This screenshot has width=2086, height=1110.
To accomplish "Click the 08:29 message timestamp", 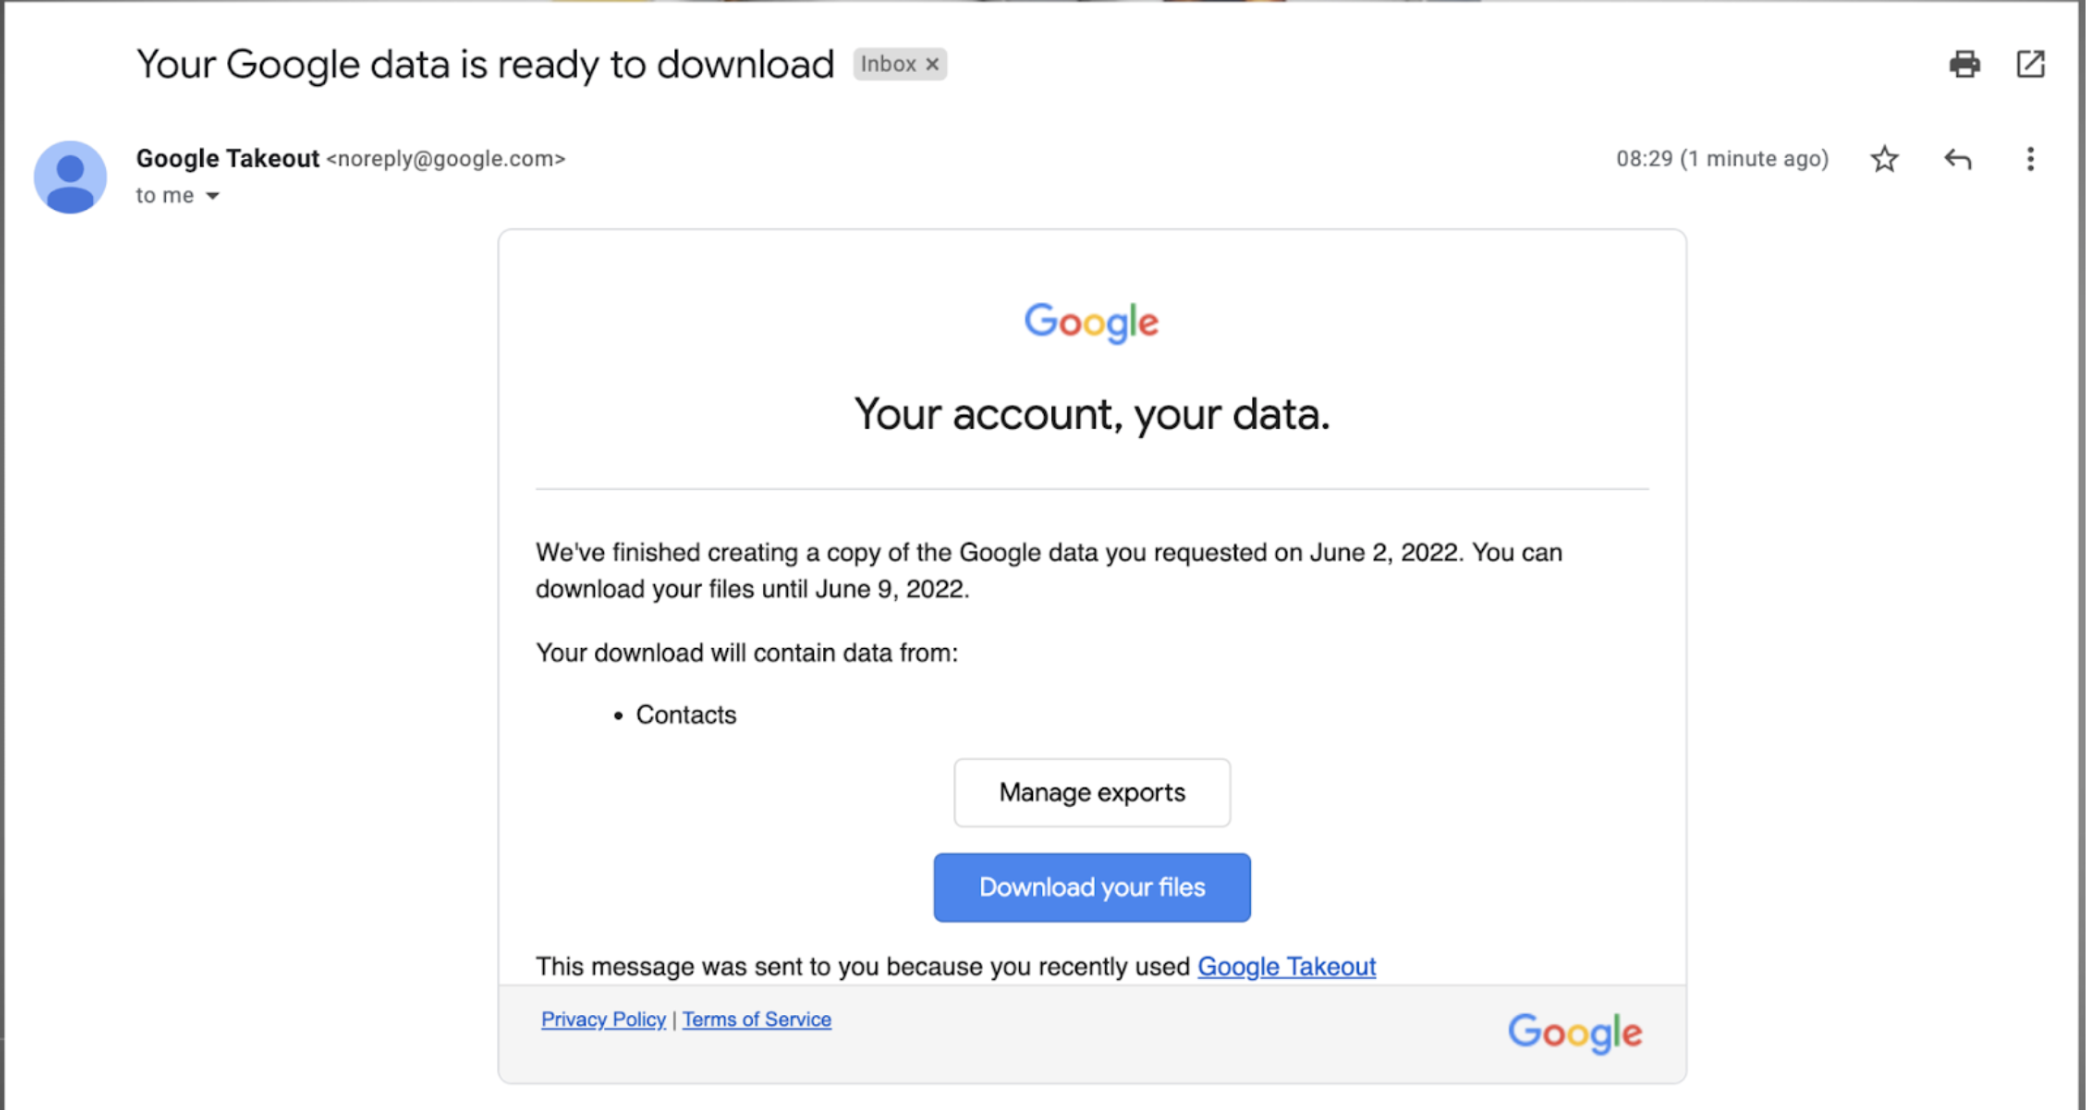I will click(x=1721, y=159).
